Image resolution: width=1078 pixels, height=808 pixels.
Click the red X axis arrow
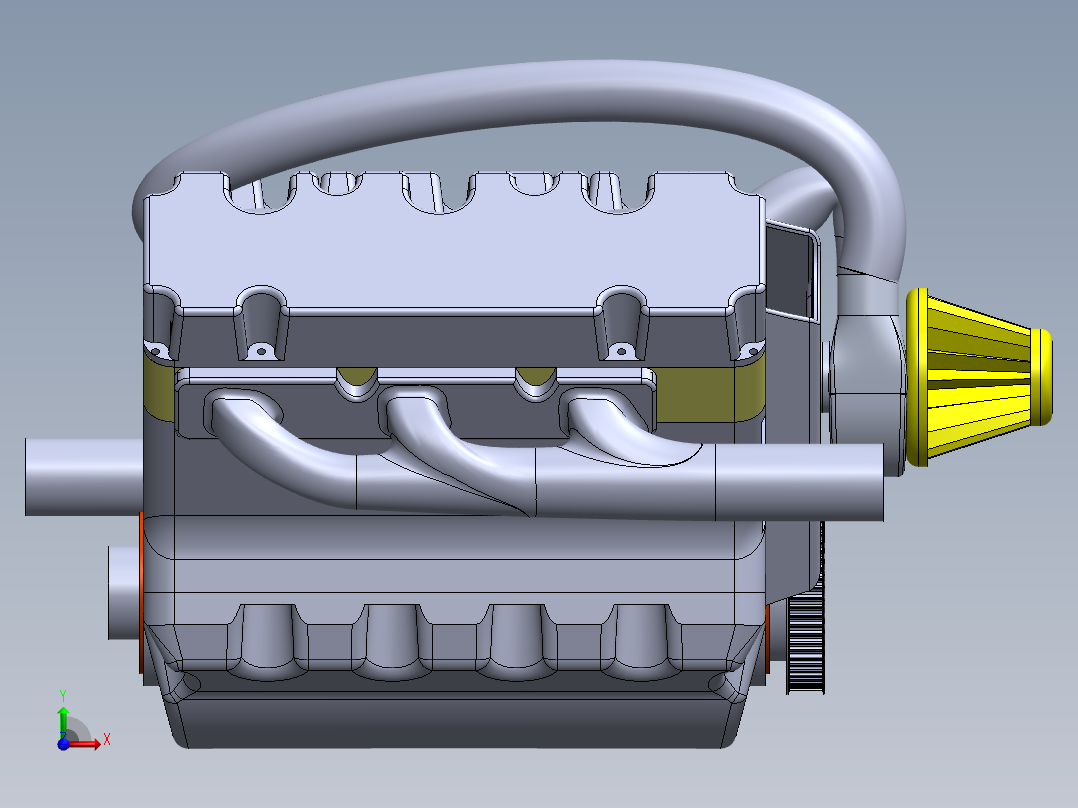95,744
